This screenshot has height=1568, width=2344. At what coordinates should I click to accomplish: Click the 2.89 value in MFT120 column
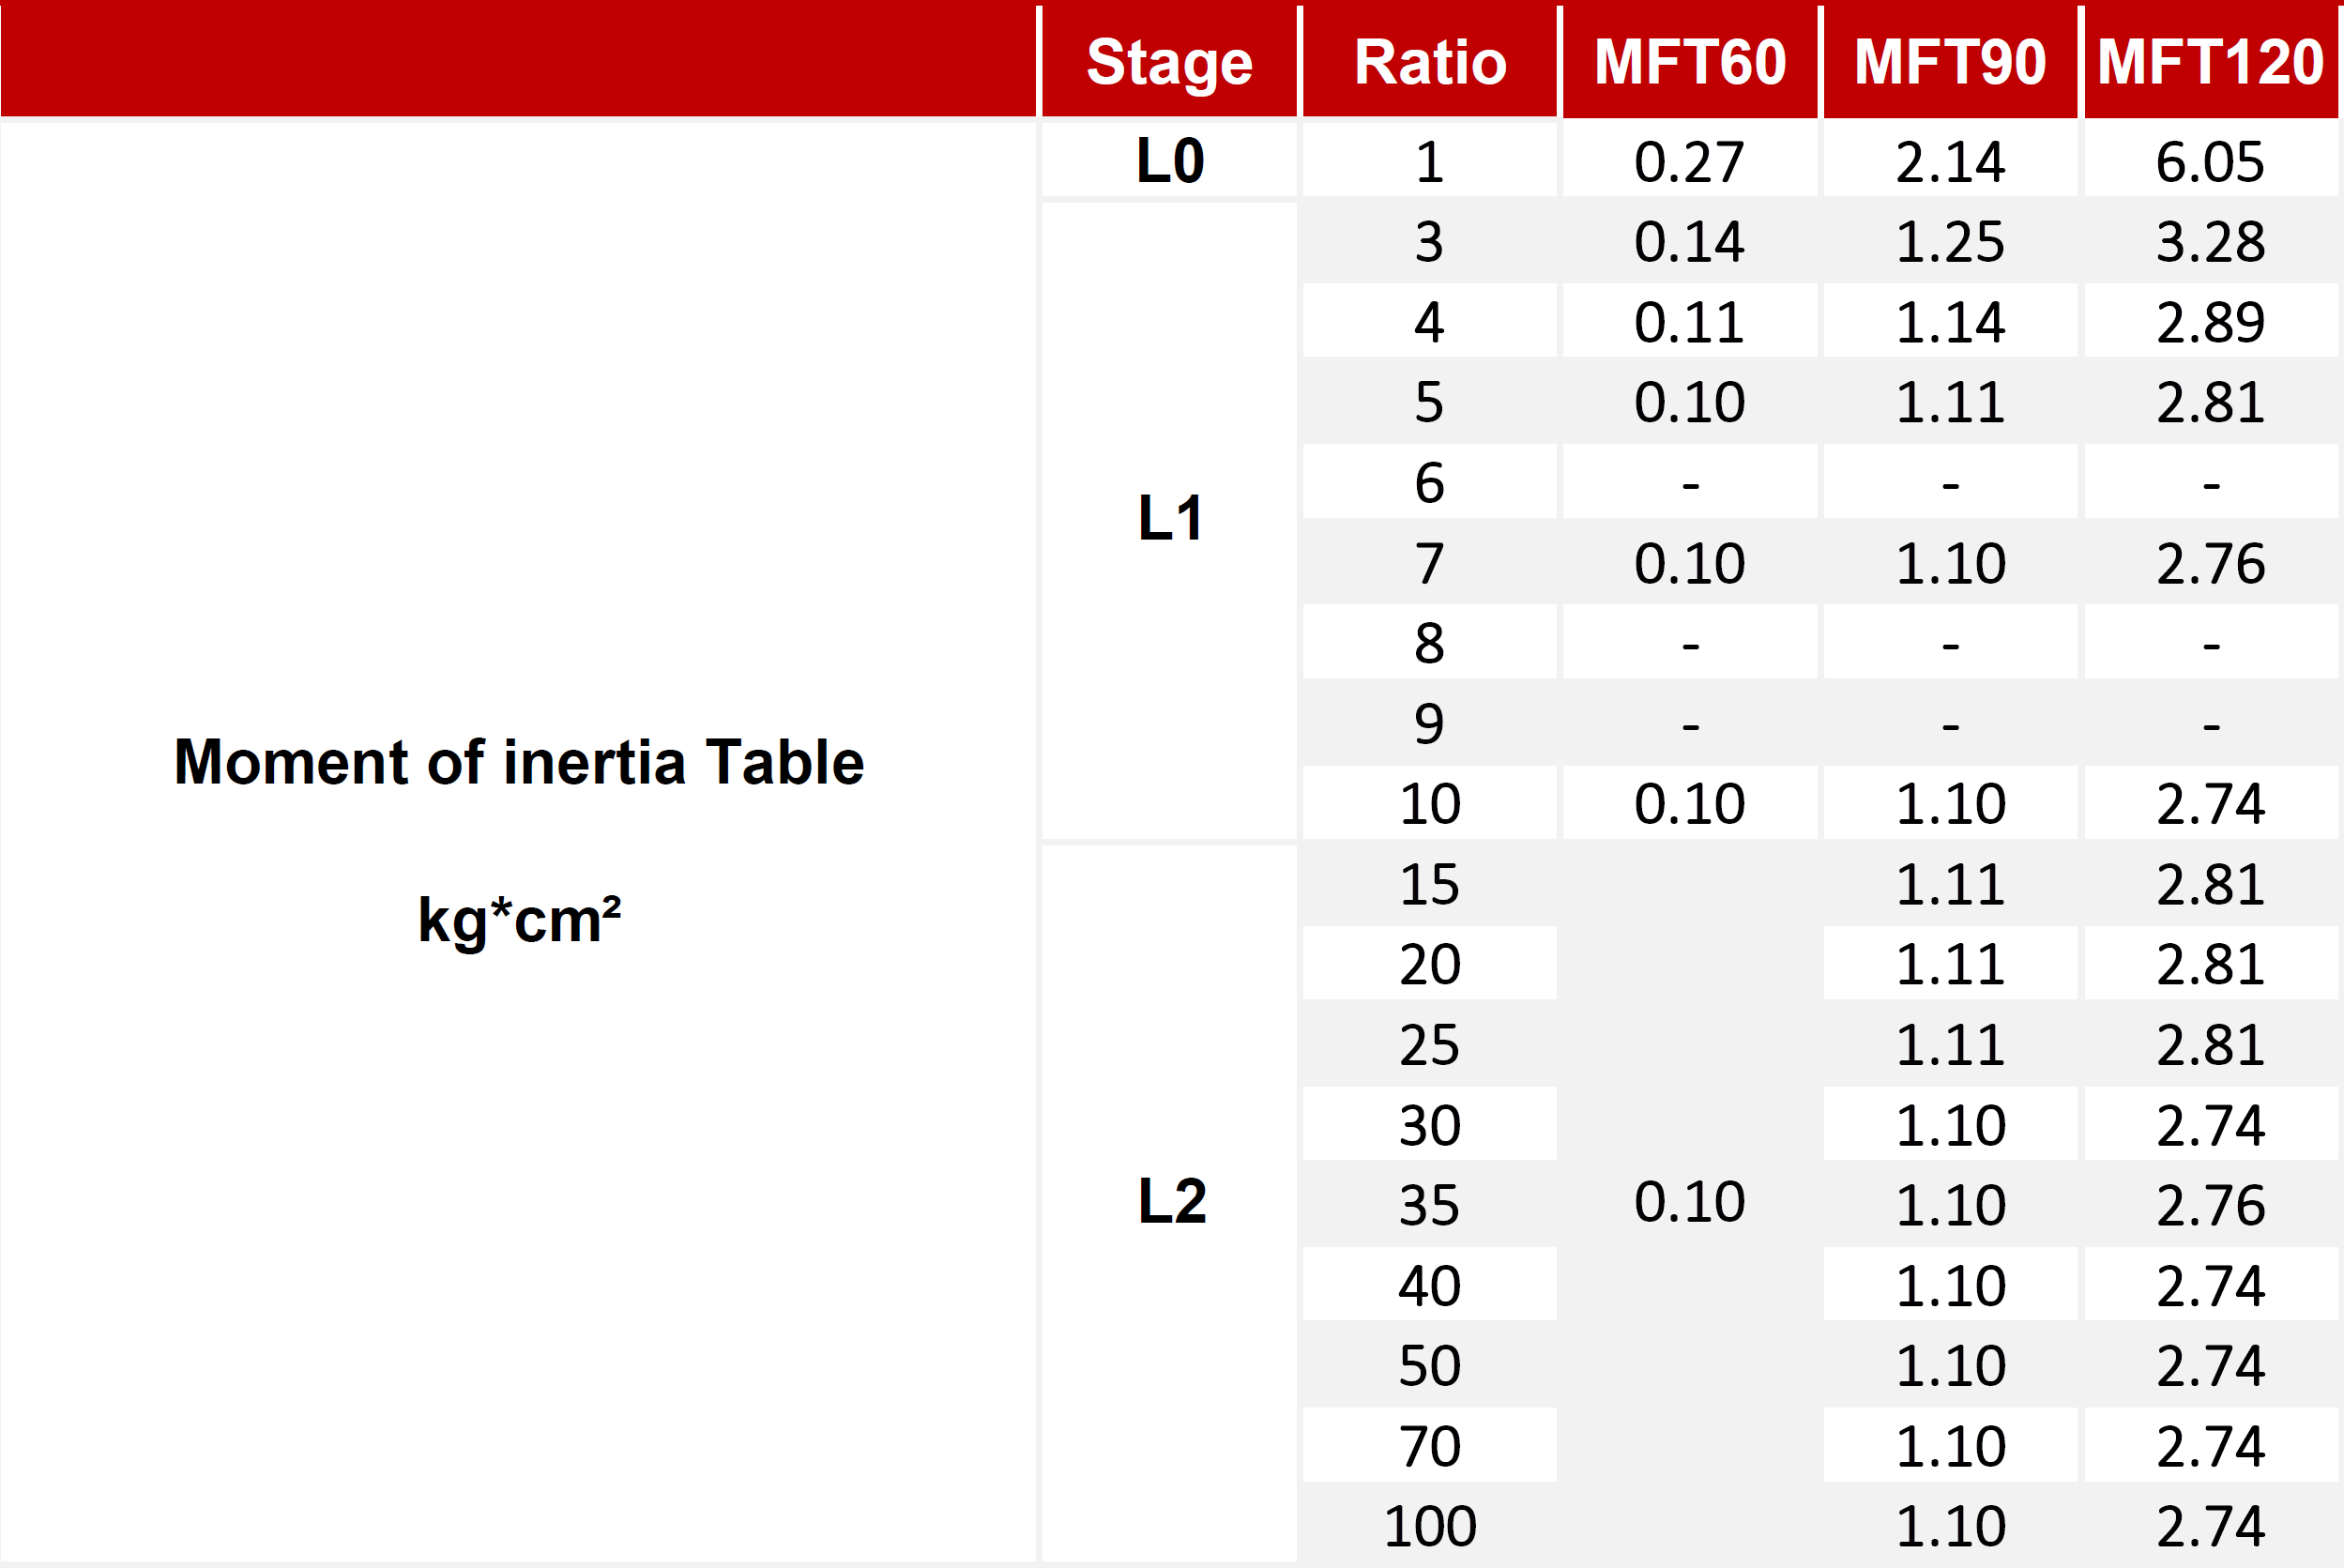pyautogui.click(x=2210, y=322)
